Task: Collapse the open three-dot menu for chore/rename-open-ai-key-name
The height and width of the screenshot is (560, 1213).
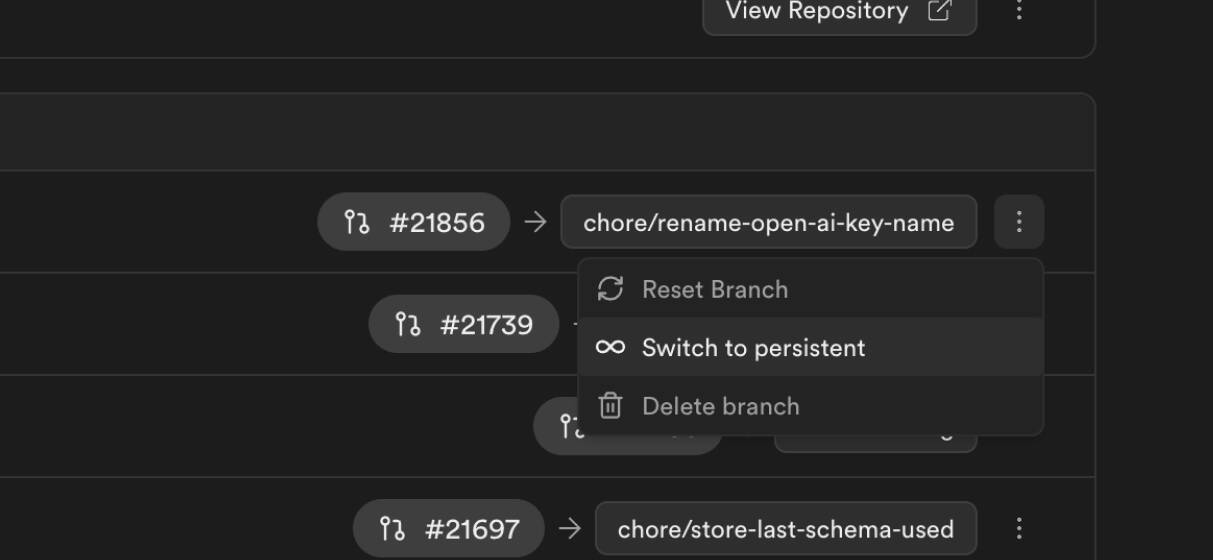Action: [x=1019, y=222]
